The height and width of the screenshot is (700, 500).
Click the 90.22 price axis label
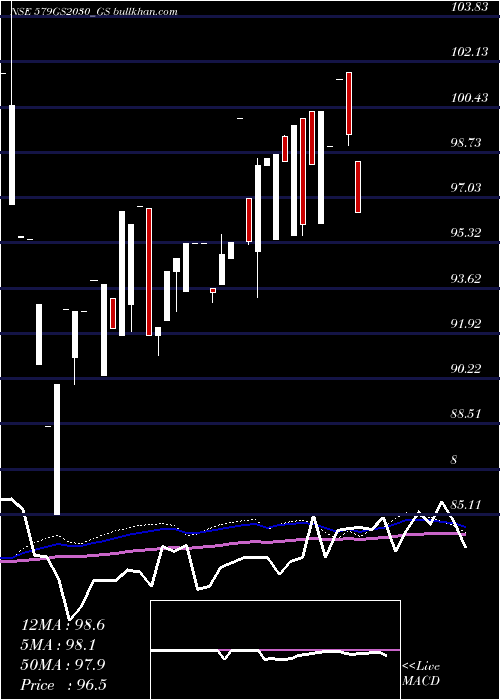[x=466, y=369]
